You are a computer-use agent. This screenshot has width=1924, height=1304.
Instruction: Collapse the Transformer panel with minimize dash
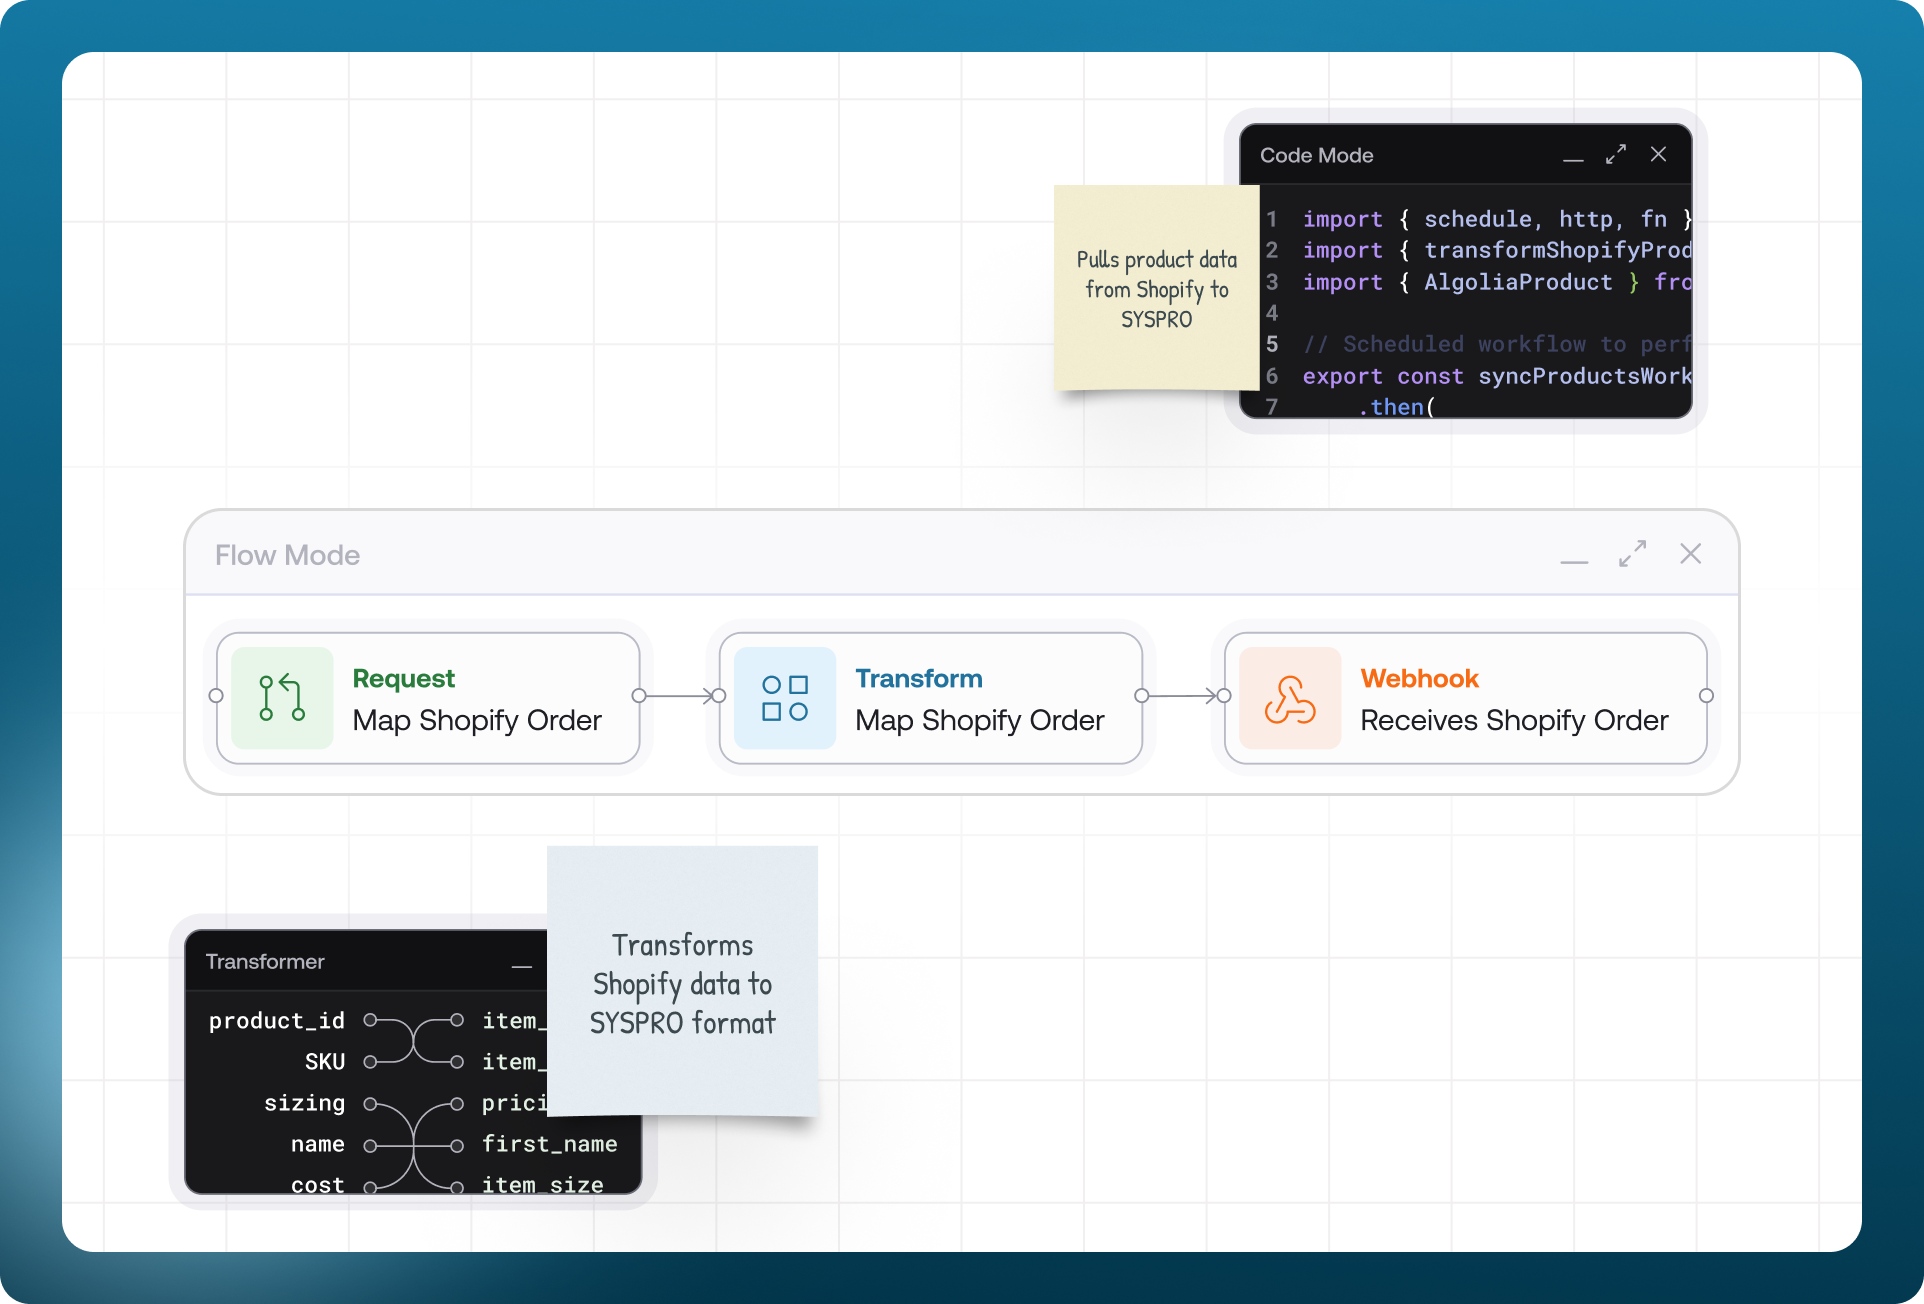tap(522, 965)
